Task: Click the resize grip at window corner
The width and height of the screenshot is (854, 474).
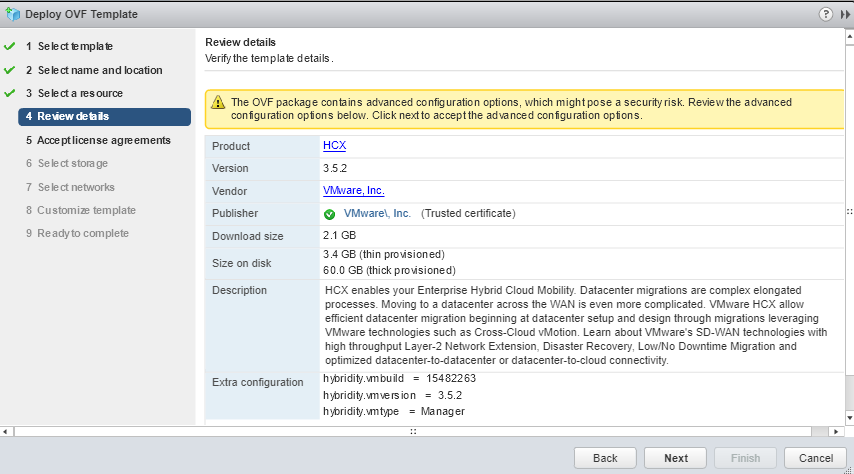Action: 849,470
